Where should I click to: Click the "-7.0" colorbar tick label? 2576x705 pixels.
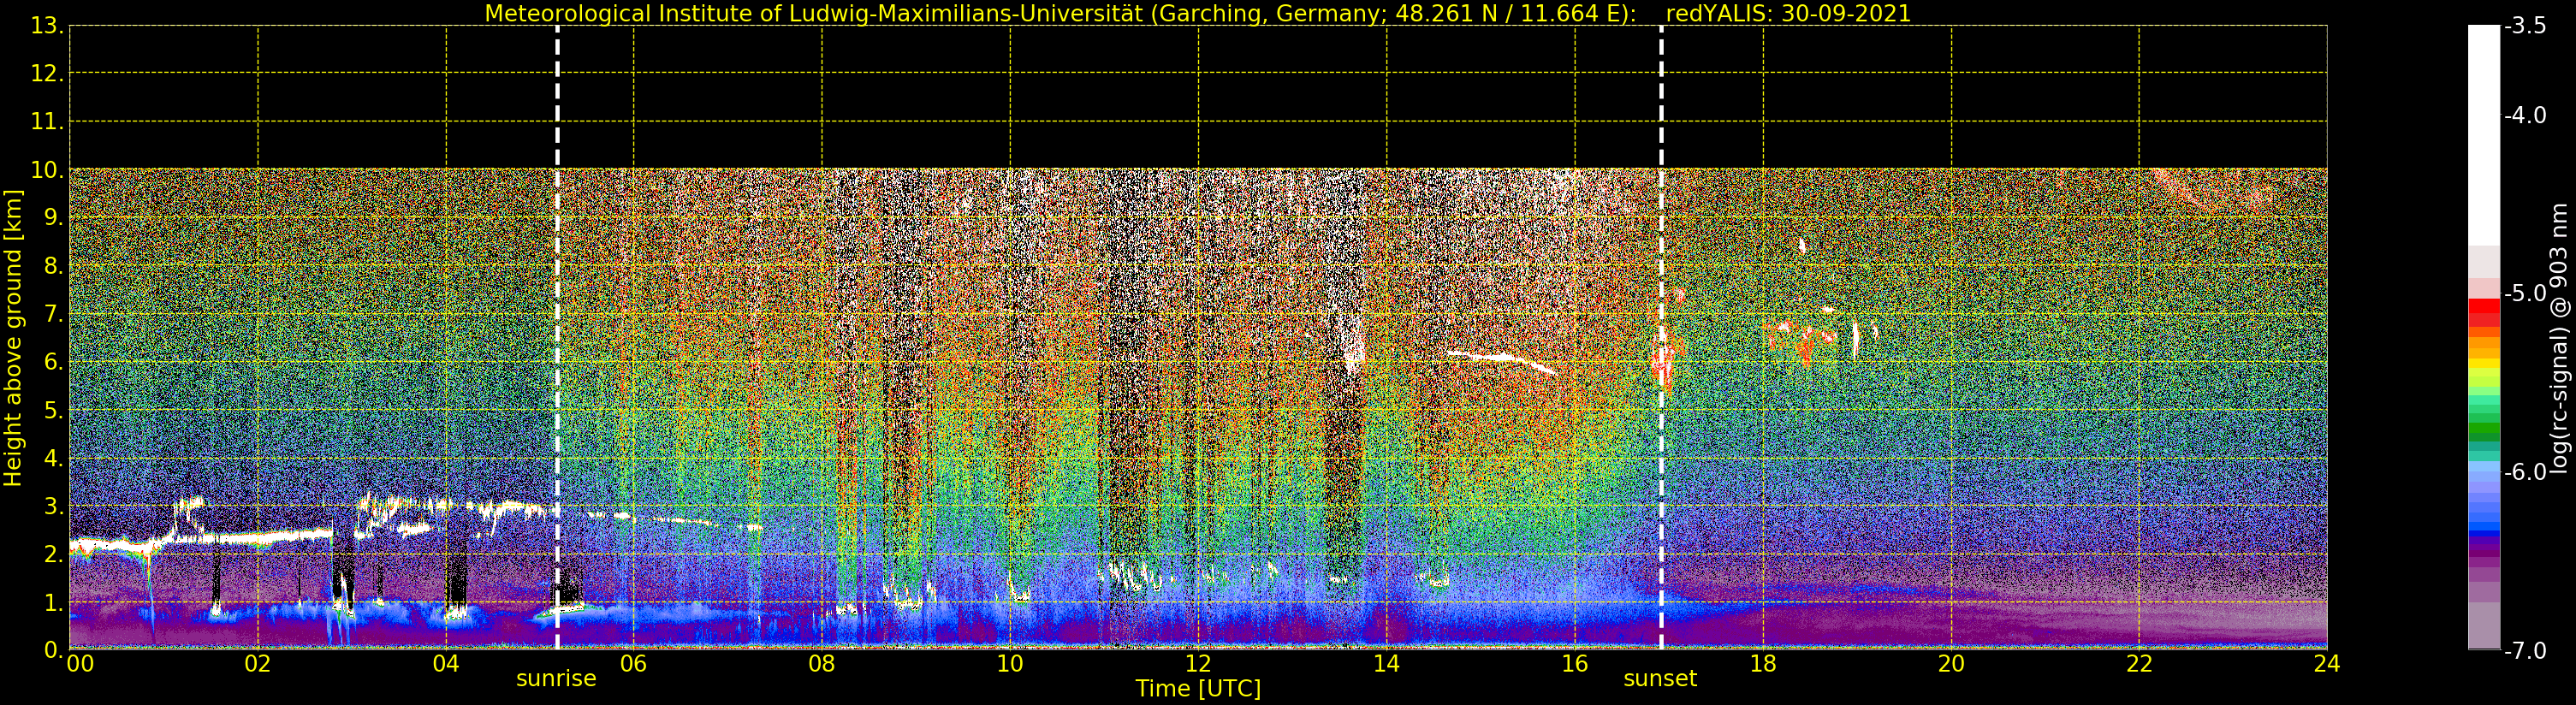[x=2525, y=651]
